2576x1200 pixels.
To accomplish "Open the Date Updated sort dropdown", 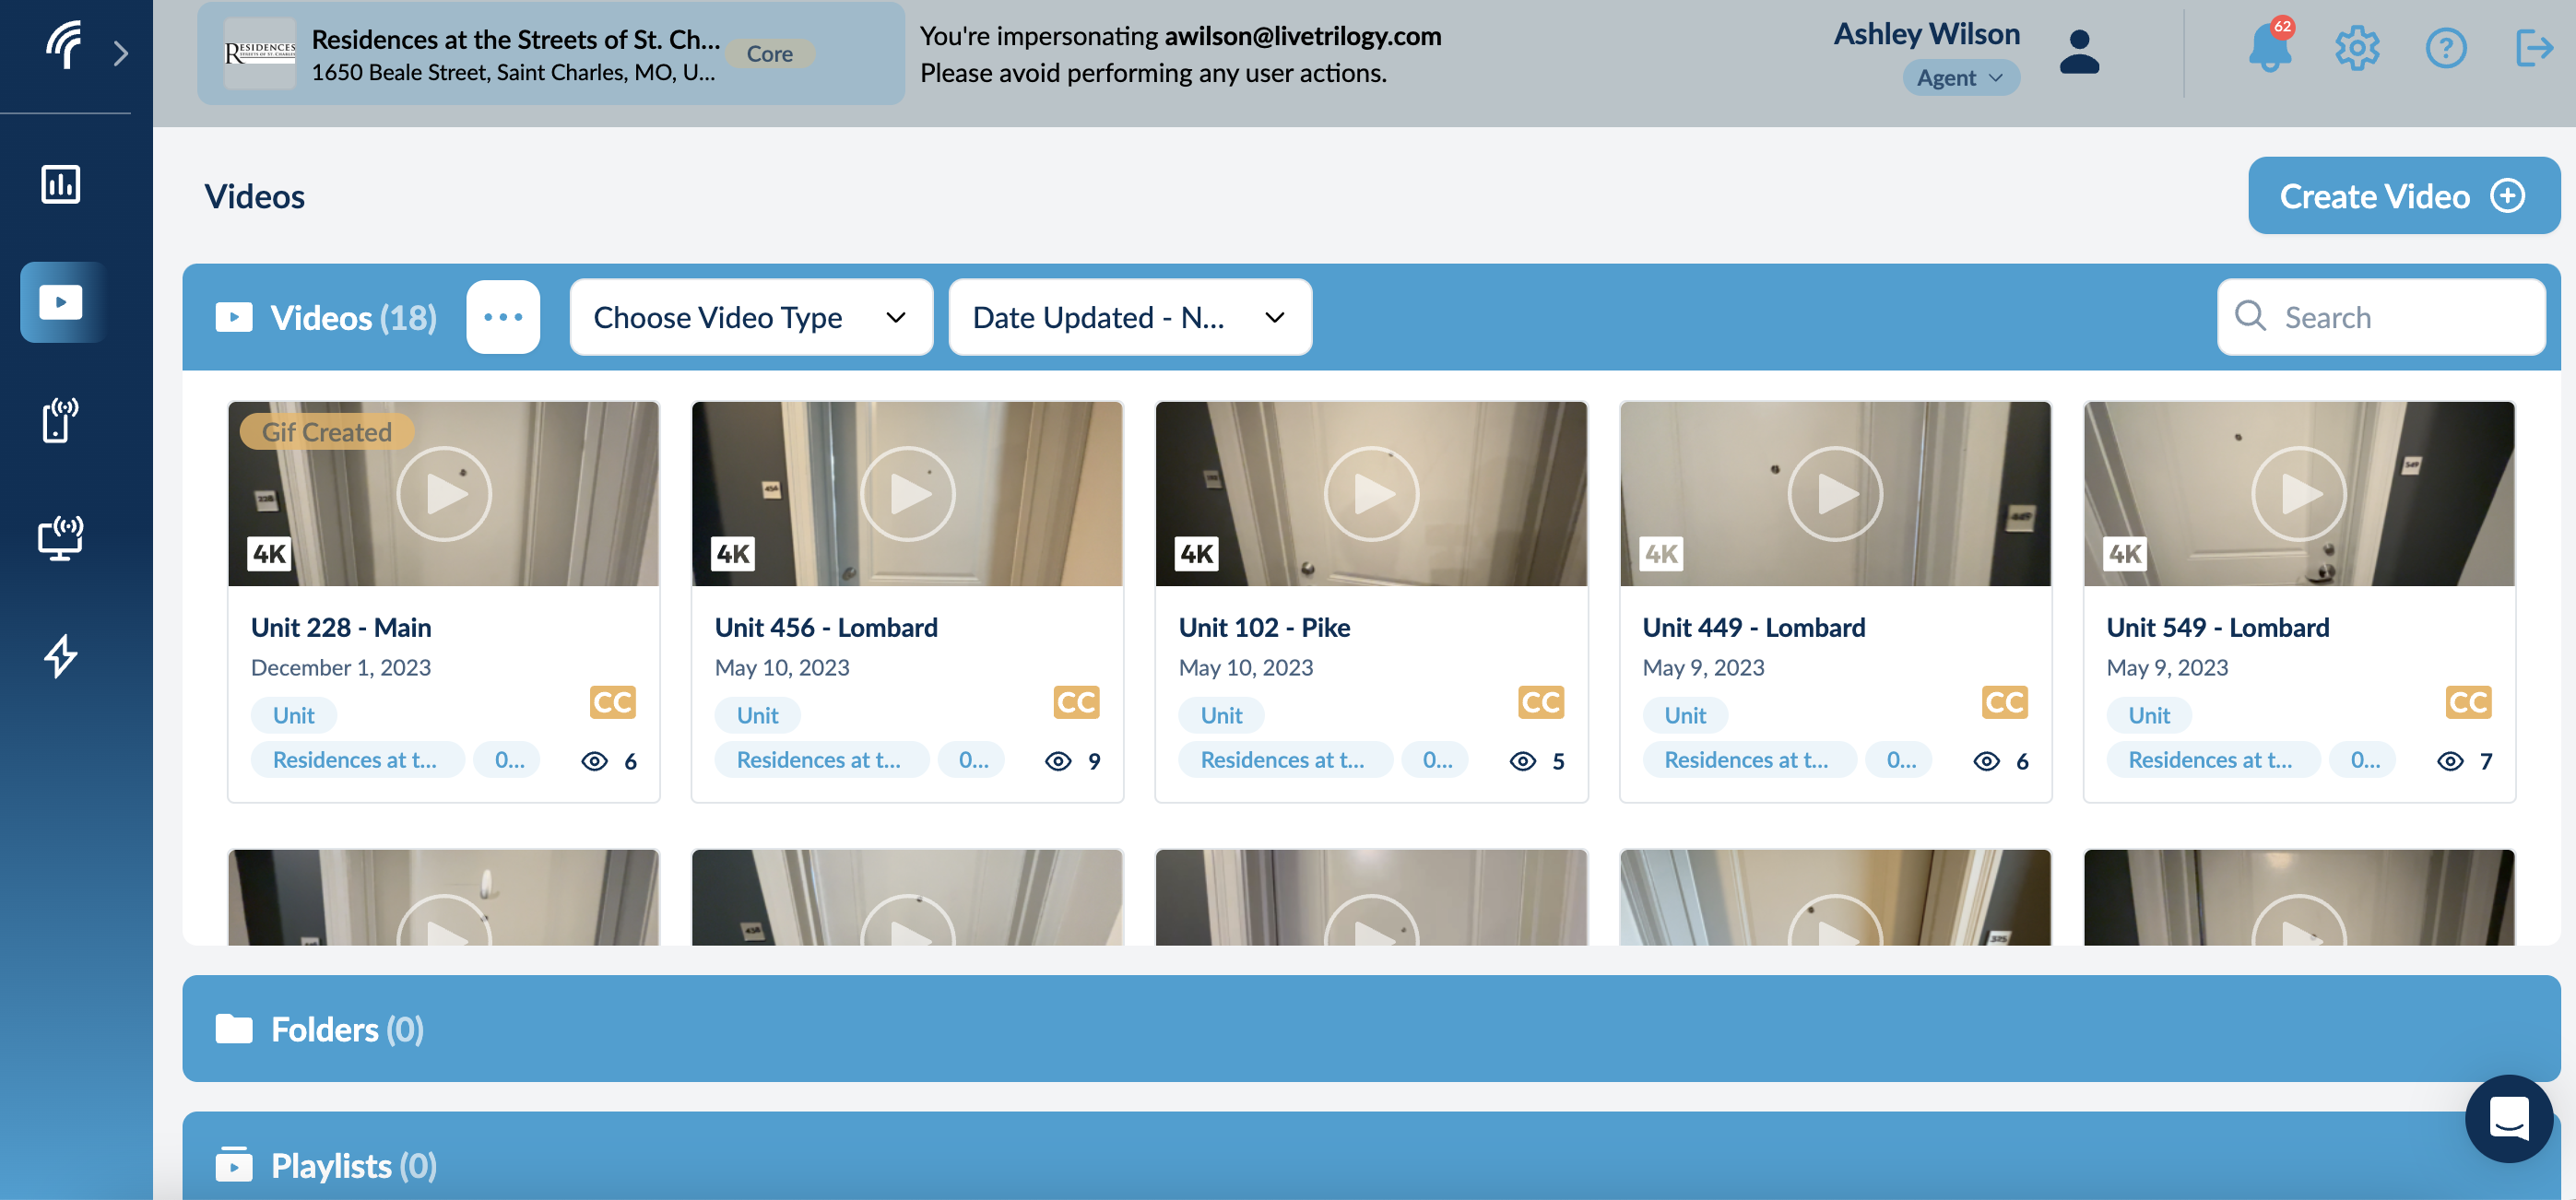I will 1129,317.
